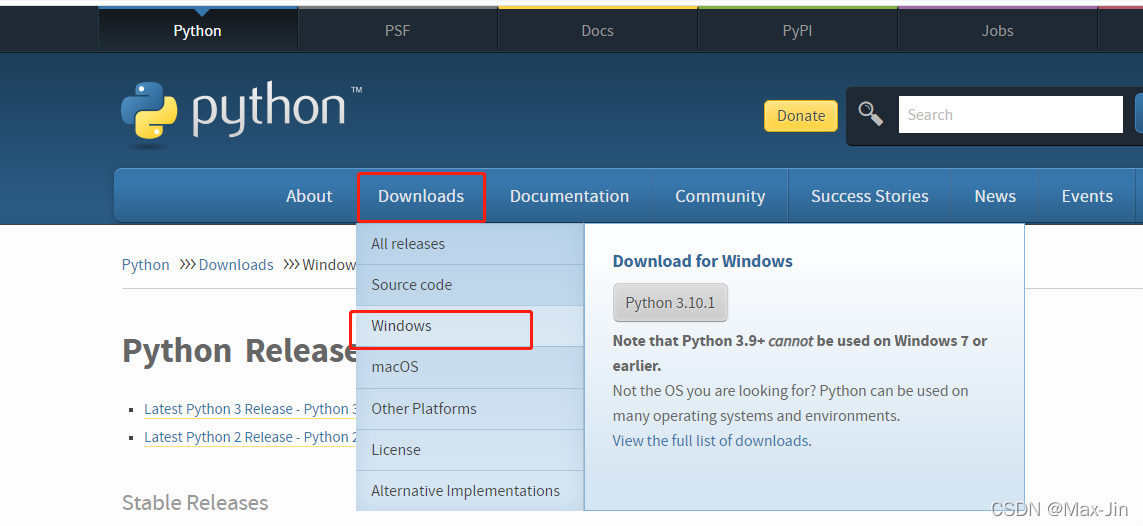
Task: Open View the full list of downloads link
Action: 710,441
